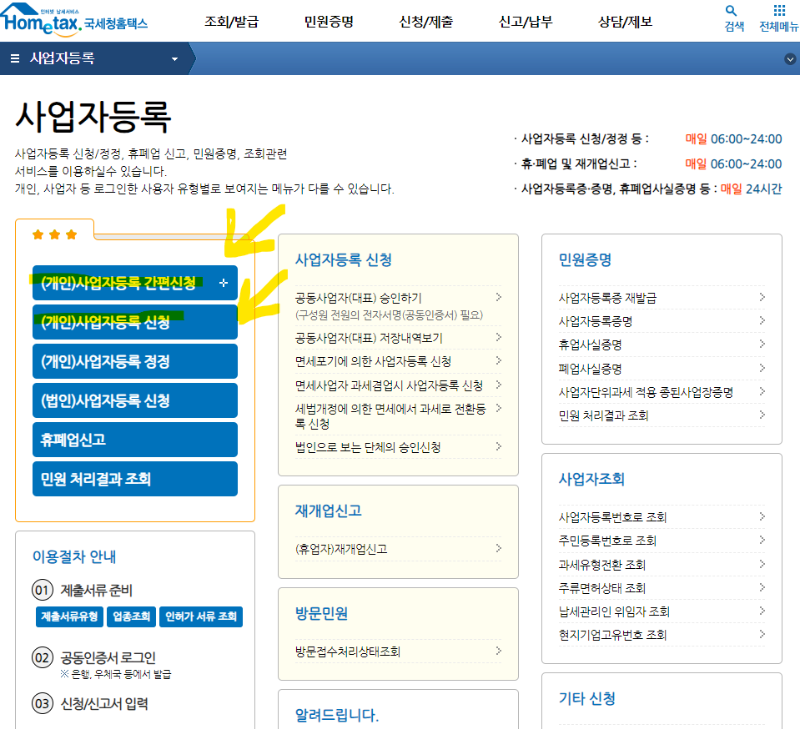
Task: Click the 휴폐업신고 button
Action: click(x=135, y=439)
